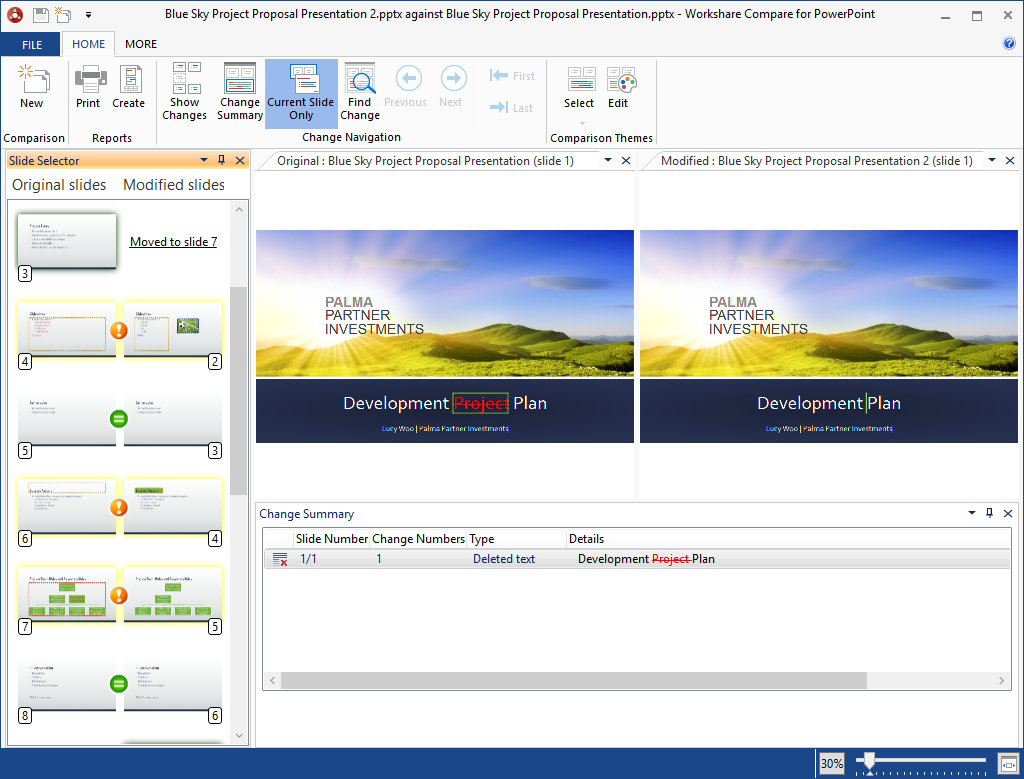1024x779 pixels.
Task: Print the comparison report
Action: (88, 87)
